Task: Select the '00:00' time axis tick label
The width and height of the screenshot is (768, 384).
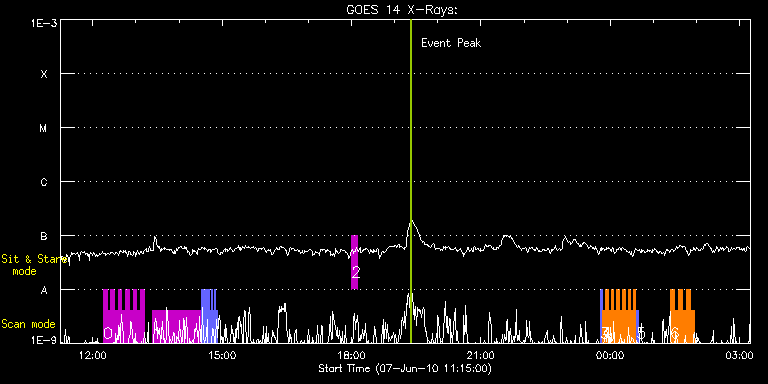Action: coord(610,355)
